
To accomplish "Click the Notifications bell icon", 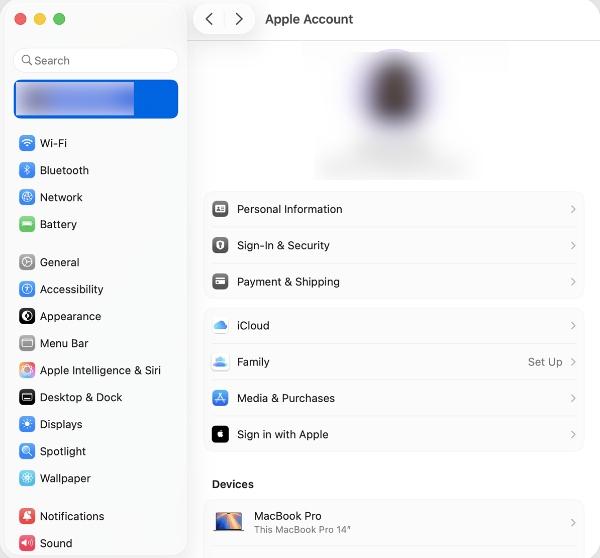I will [x=27, y=516].
